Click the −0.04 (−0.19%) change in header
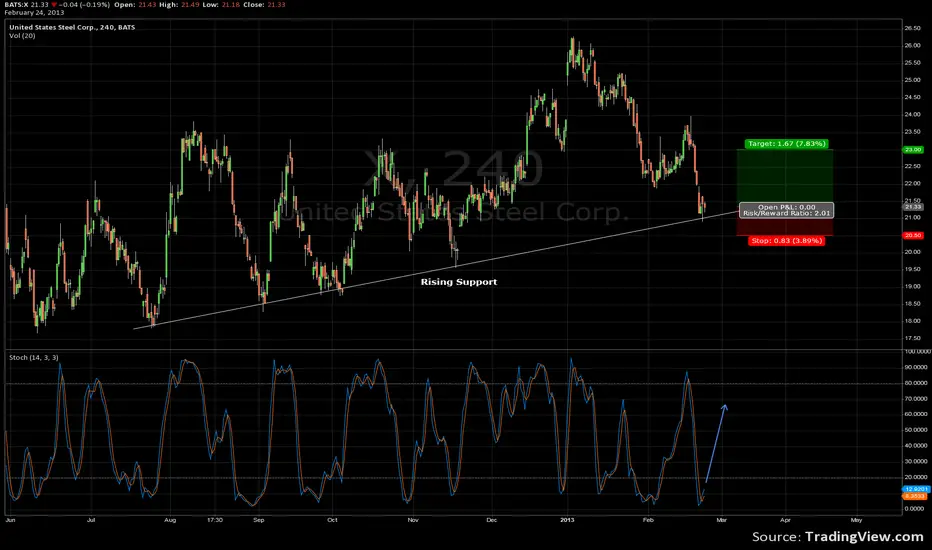Image resolution: width=932 pixels, height=550 pixels. 84,5
